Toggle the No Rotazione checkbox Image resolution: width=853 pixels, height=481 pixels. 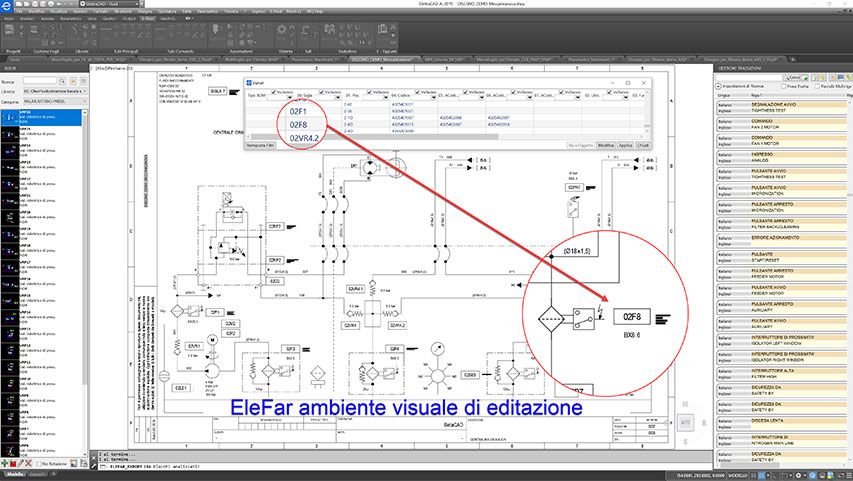pos(41,464)
